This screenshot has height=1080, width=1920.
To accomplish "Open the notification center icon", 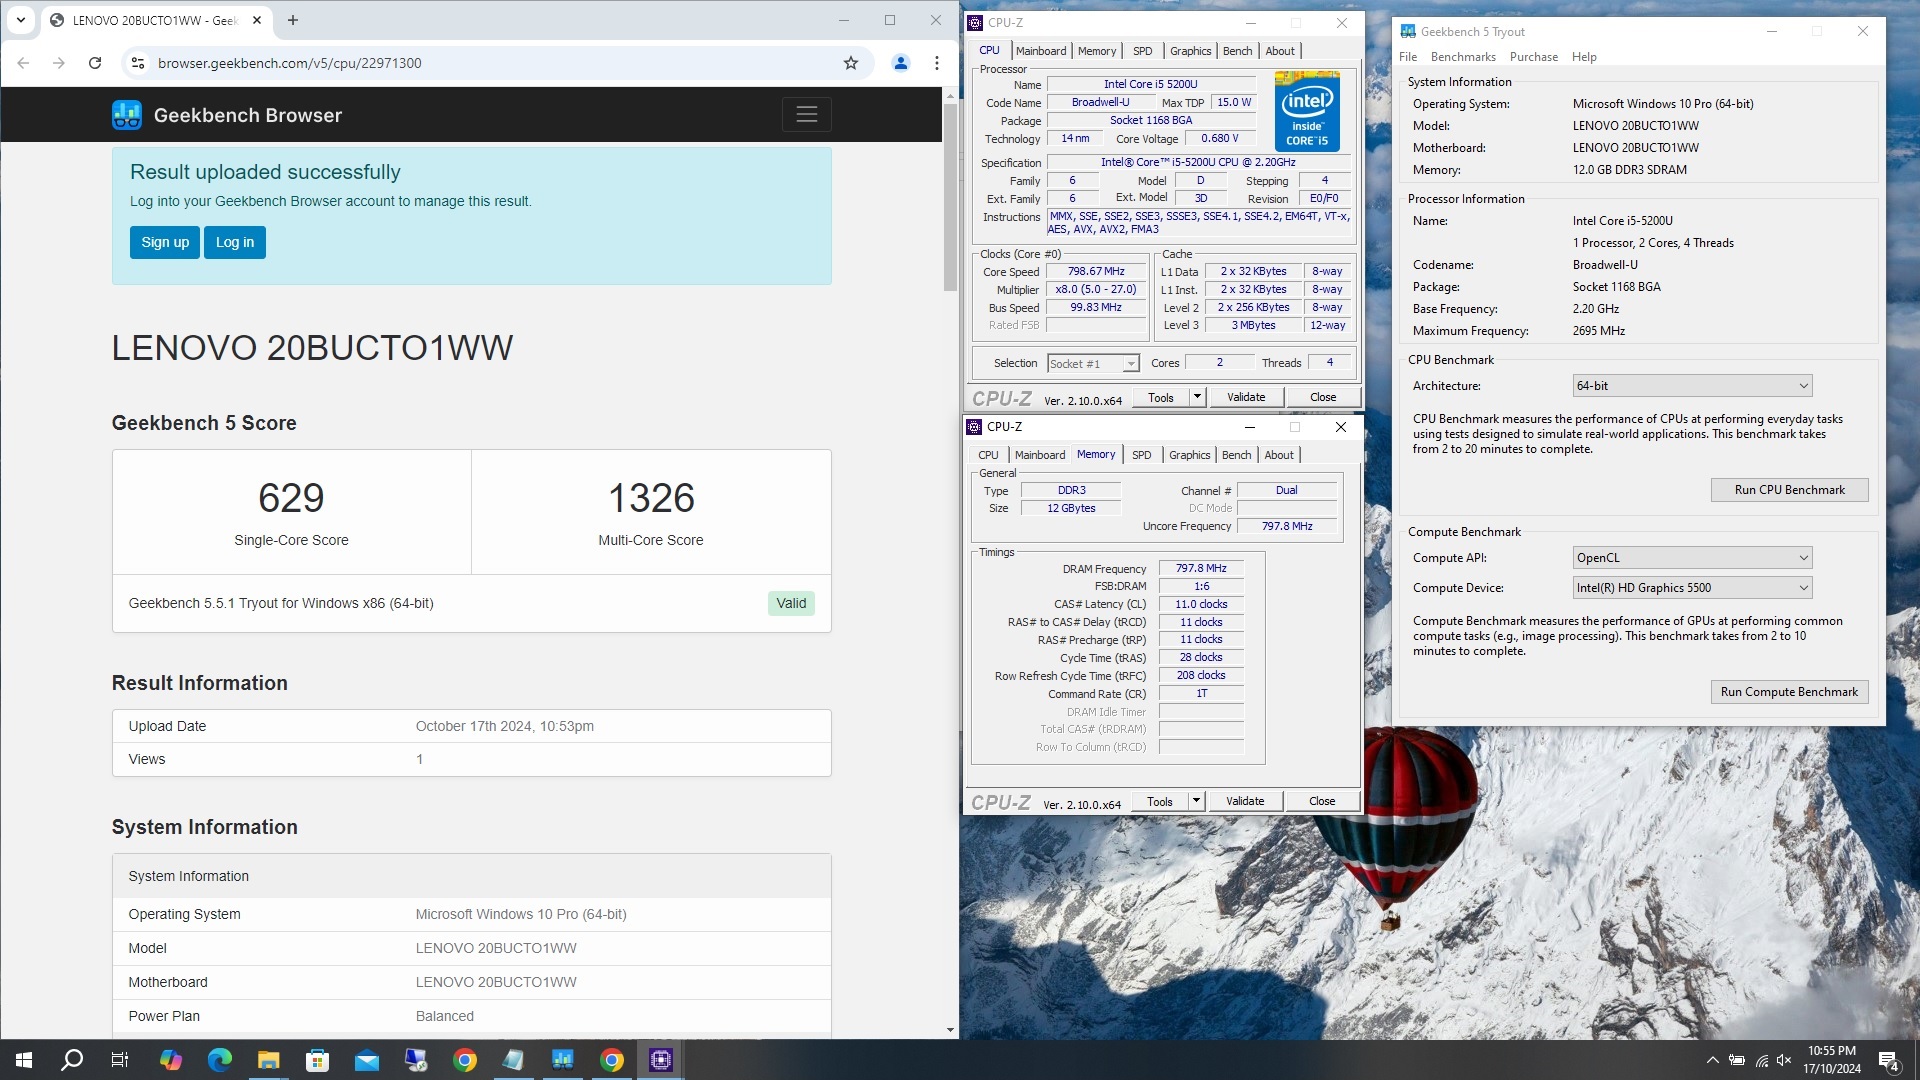I will click(1889, 1060).
